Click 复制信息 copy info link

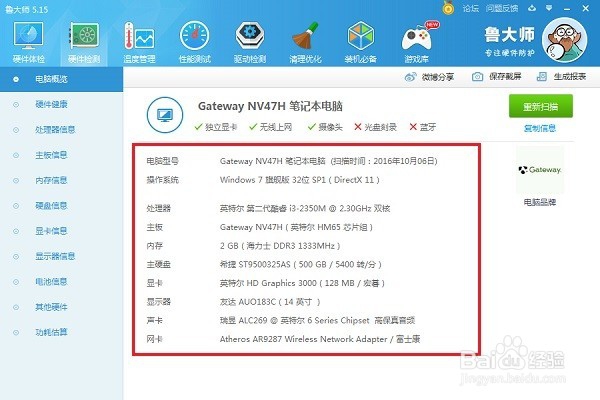pyautogui.click(x=540, y=128)
